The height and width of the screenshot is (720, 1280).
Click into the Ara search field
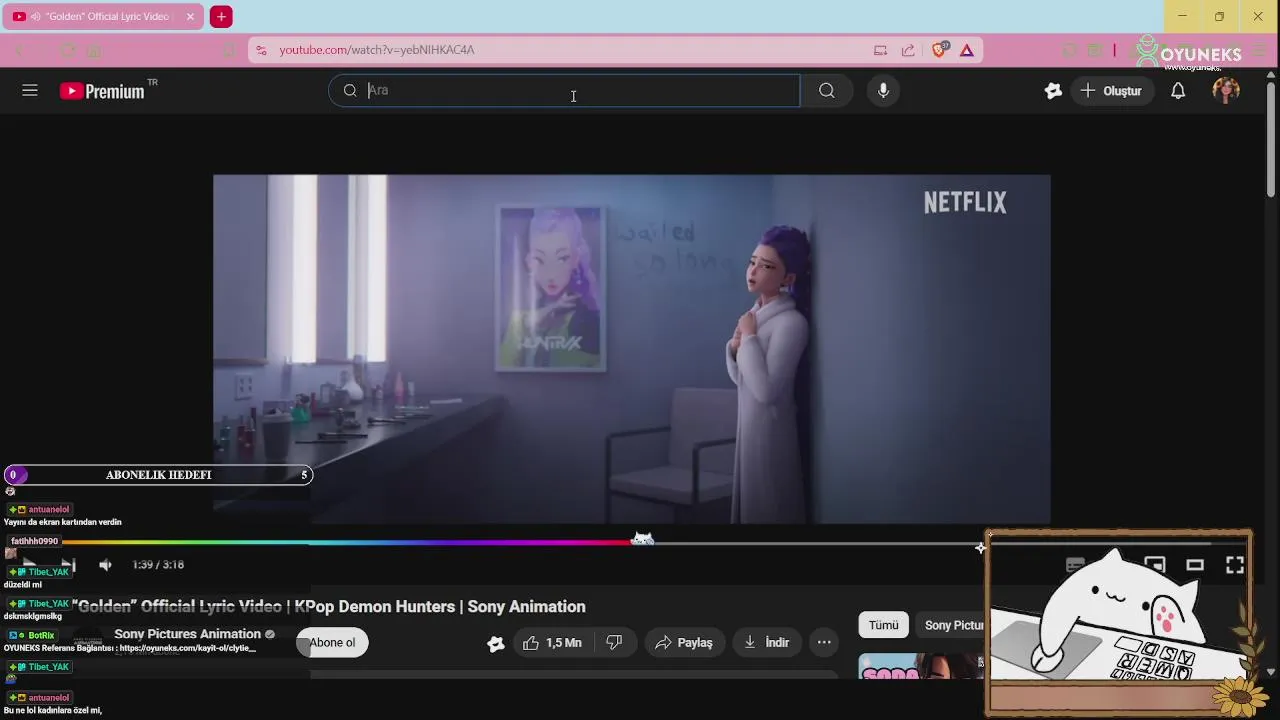(564, 91)
